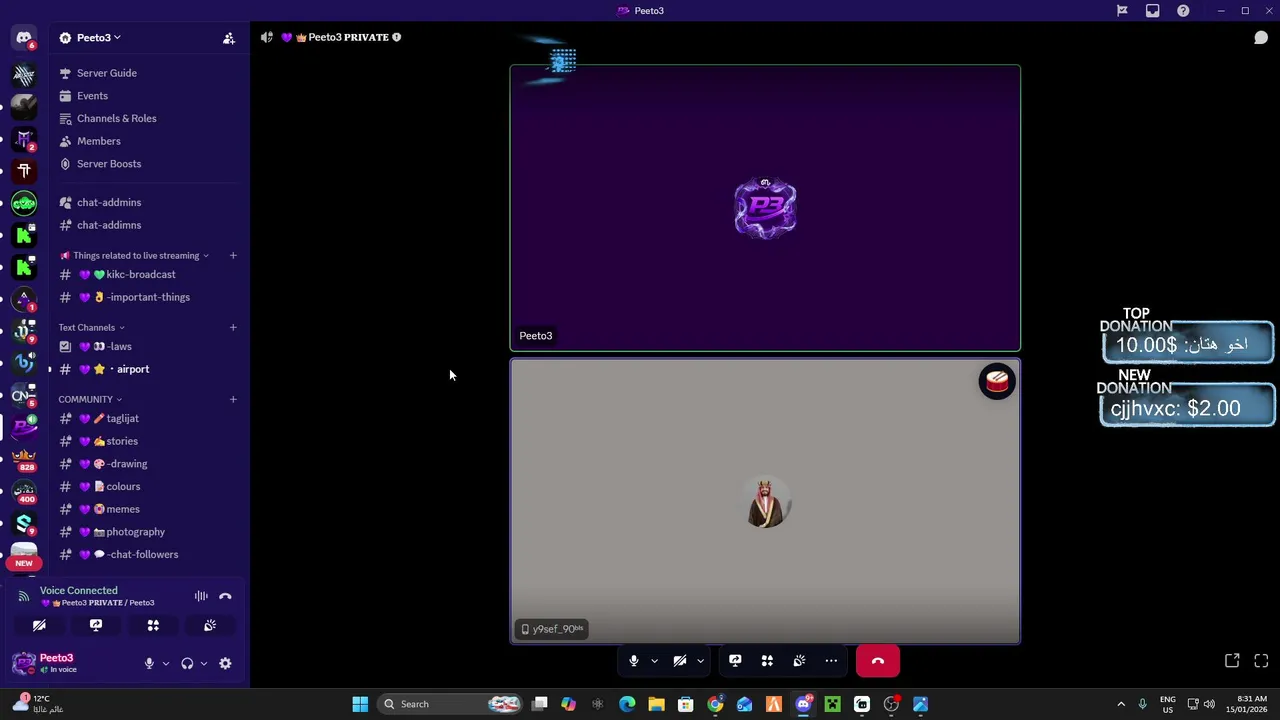Open the chat bubble icon top right

pyautogui.click(x=1261, y=38)
